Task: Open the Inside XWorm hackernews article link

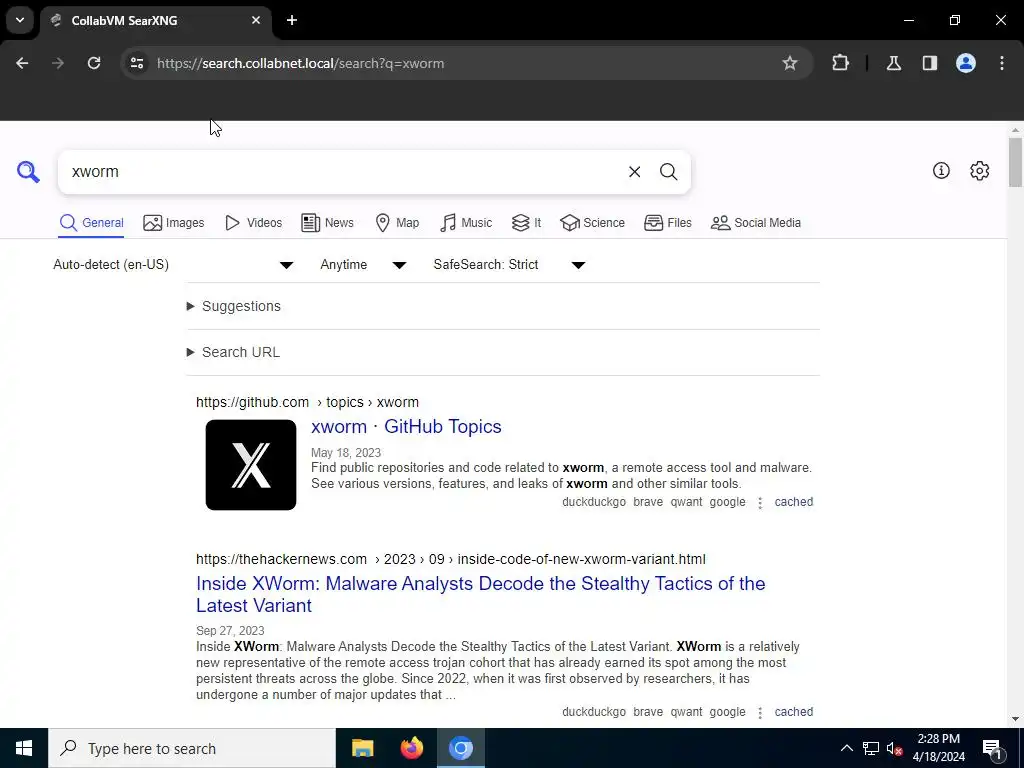Action: coord(481,594)
